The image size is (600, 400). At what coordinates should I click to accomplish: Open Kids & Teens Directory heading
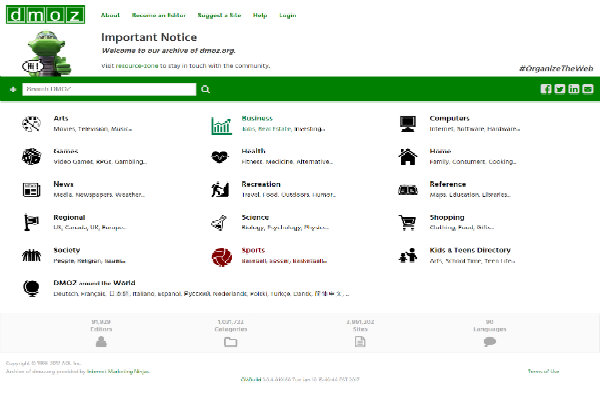(470, 250)
